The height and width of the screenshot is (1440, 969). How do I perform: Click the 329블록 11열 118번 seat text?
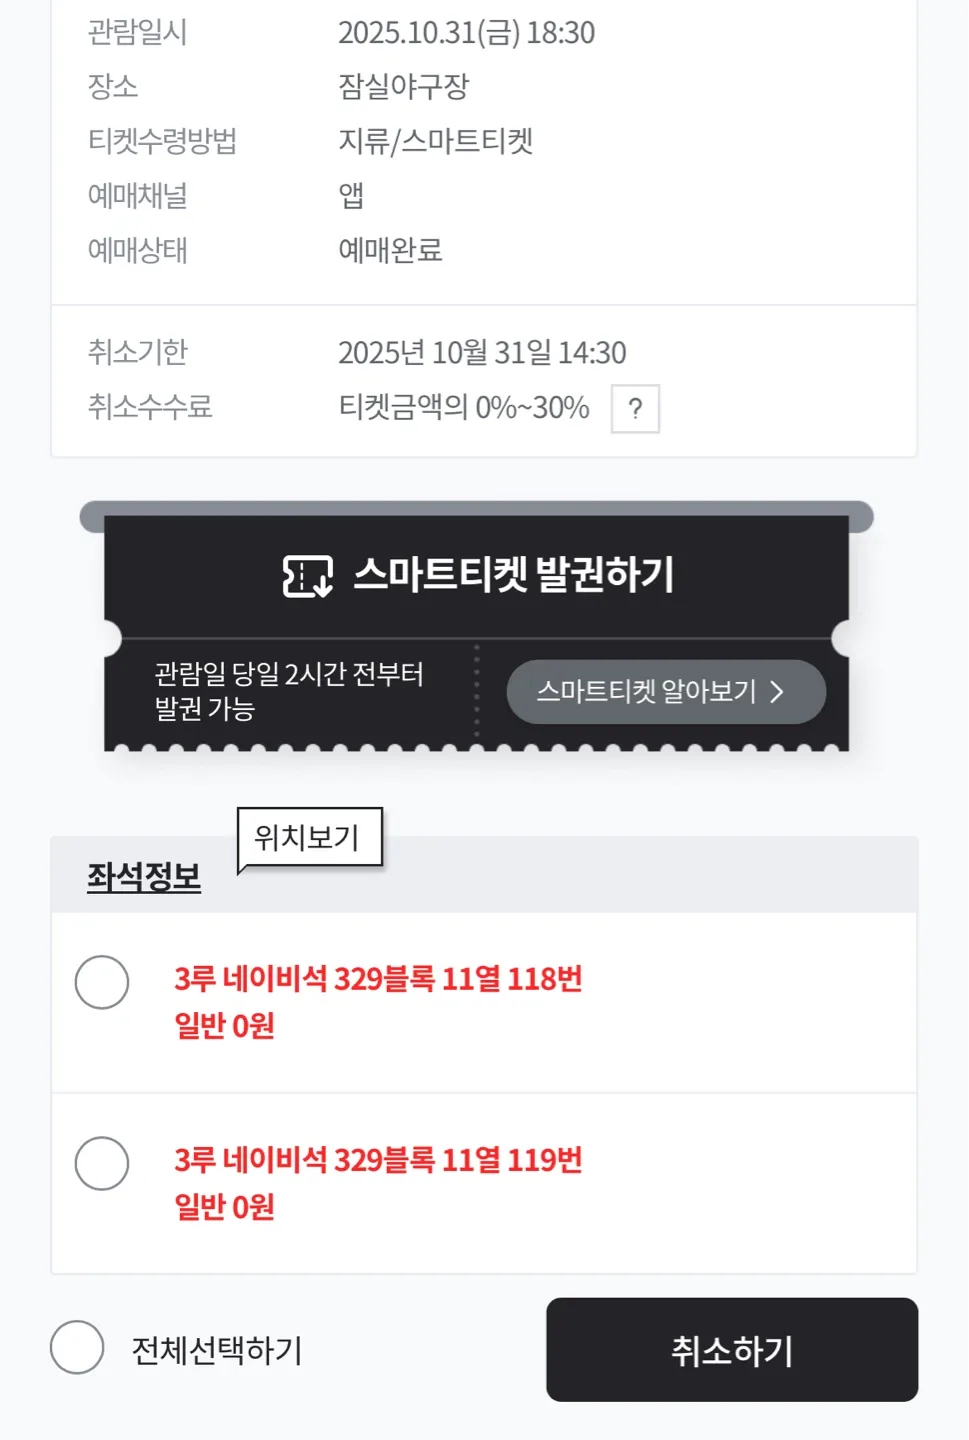378,979
